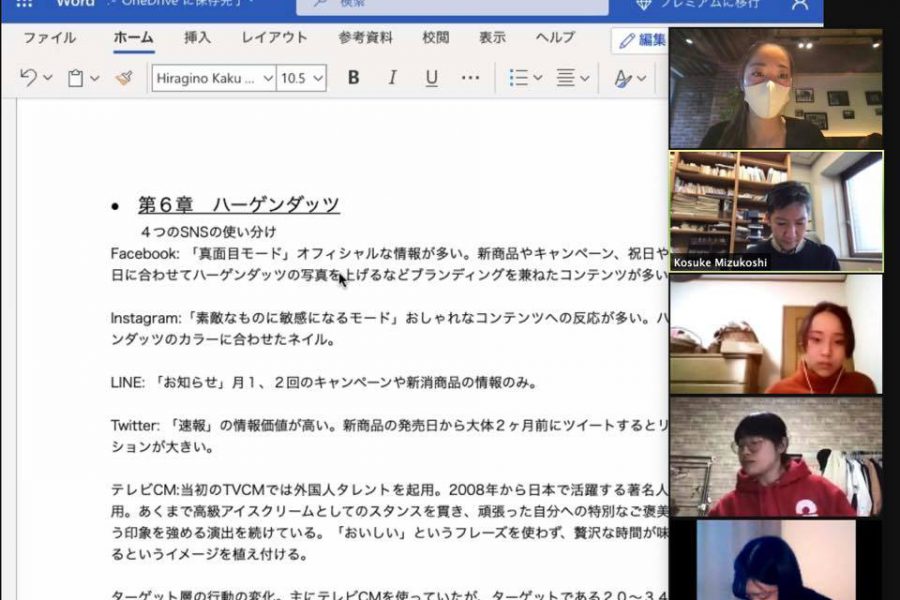Image resolution: width=900 pixels, height=600 pixels.
Task: Select the Format Painter brush
Action: coord(124,78)
